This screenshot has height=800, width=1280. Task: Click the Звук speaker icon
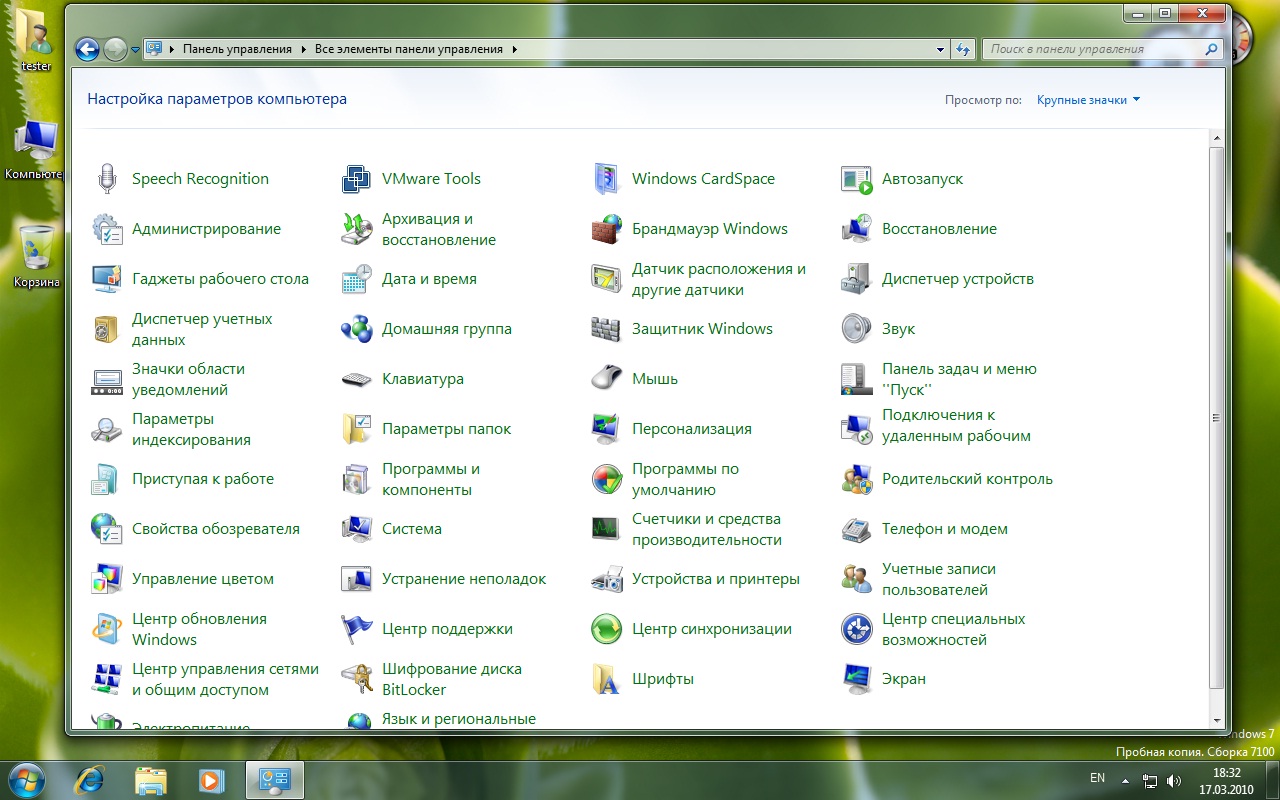[x=857, y=329]
